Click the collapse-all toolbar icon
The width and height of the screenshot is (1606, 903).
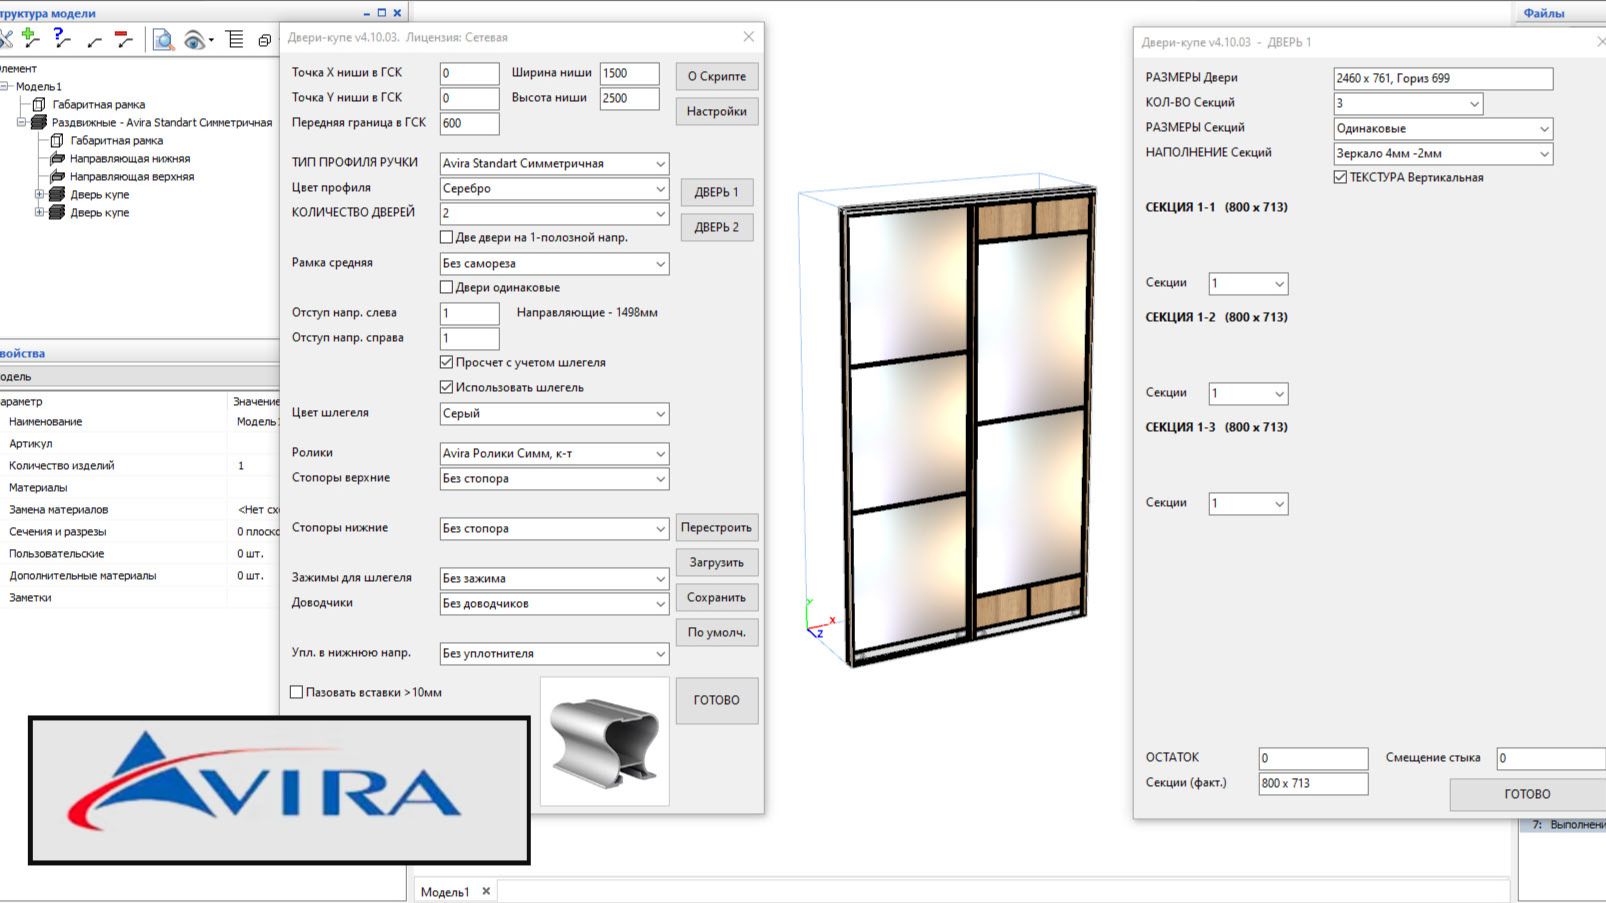[x=265, y=40]
